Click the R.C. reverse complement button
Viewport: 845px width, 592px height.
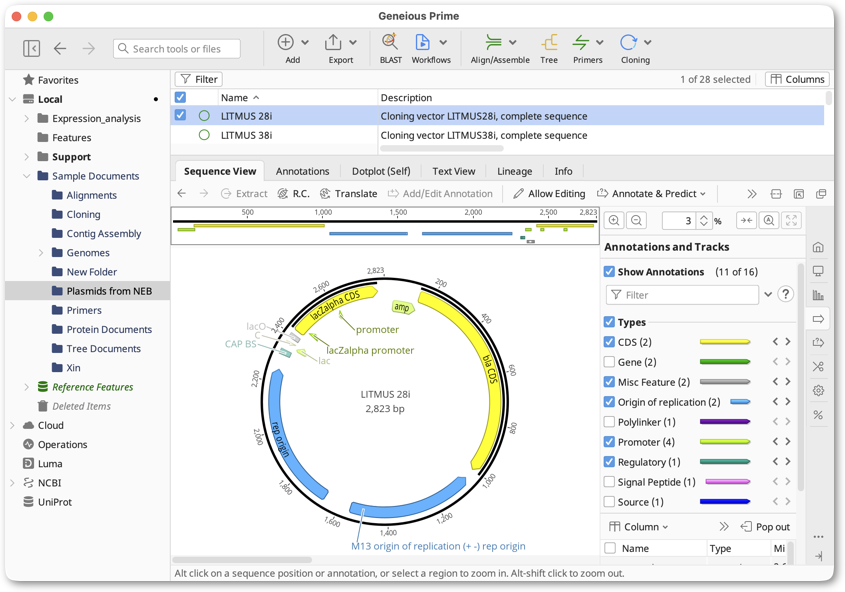(293, 193)
